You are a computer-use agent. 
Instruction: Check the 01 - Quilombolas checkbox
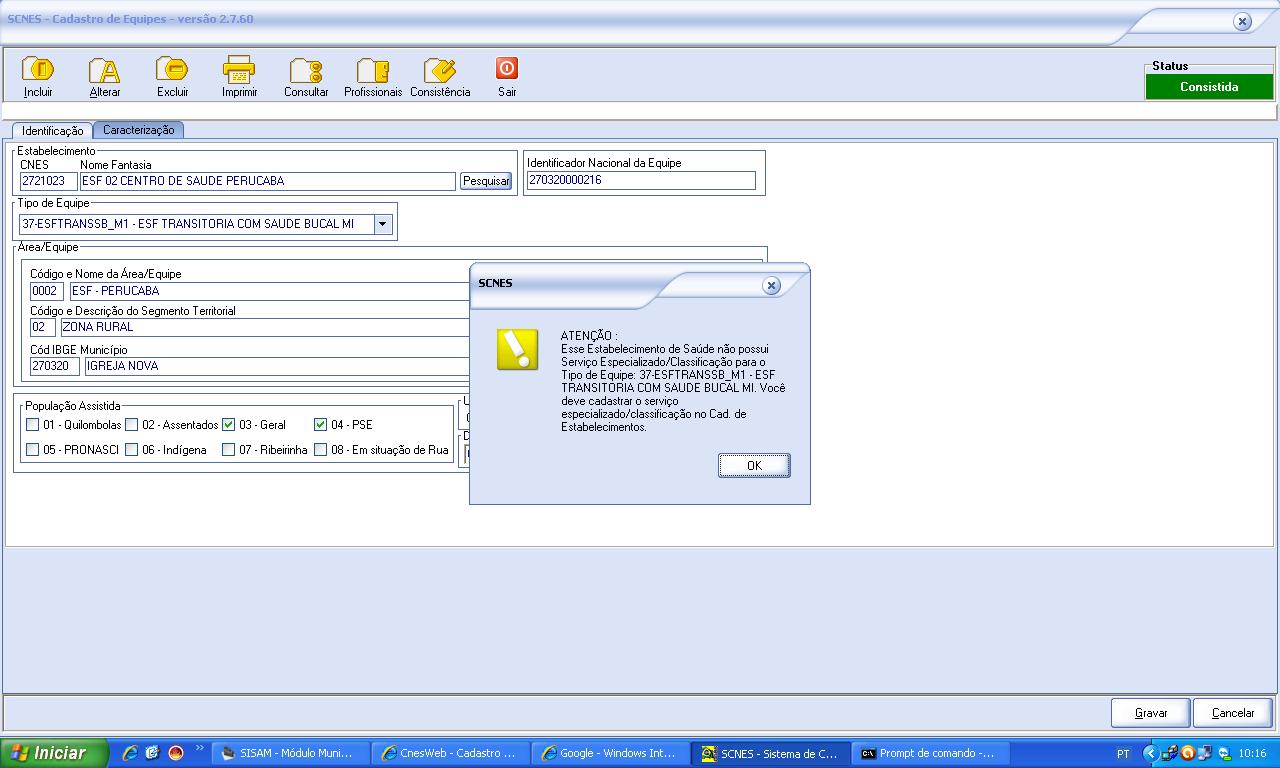click(x=33, y=425)
